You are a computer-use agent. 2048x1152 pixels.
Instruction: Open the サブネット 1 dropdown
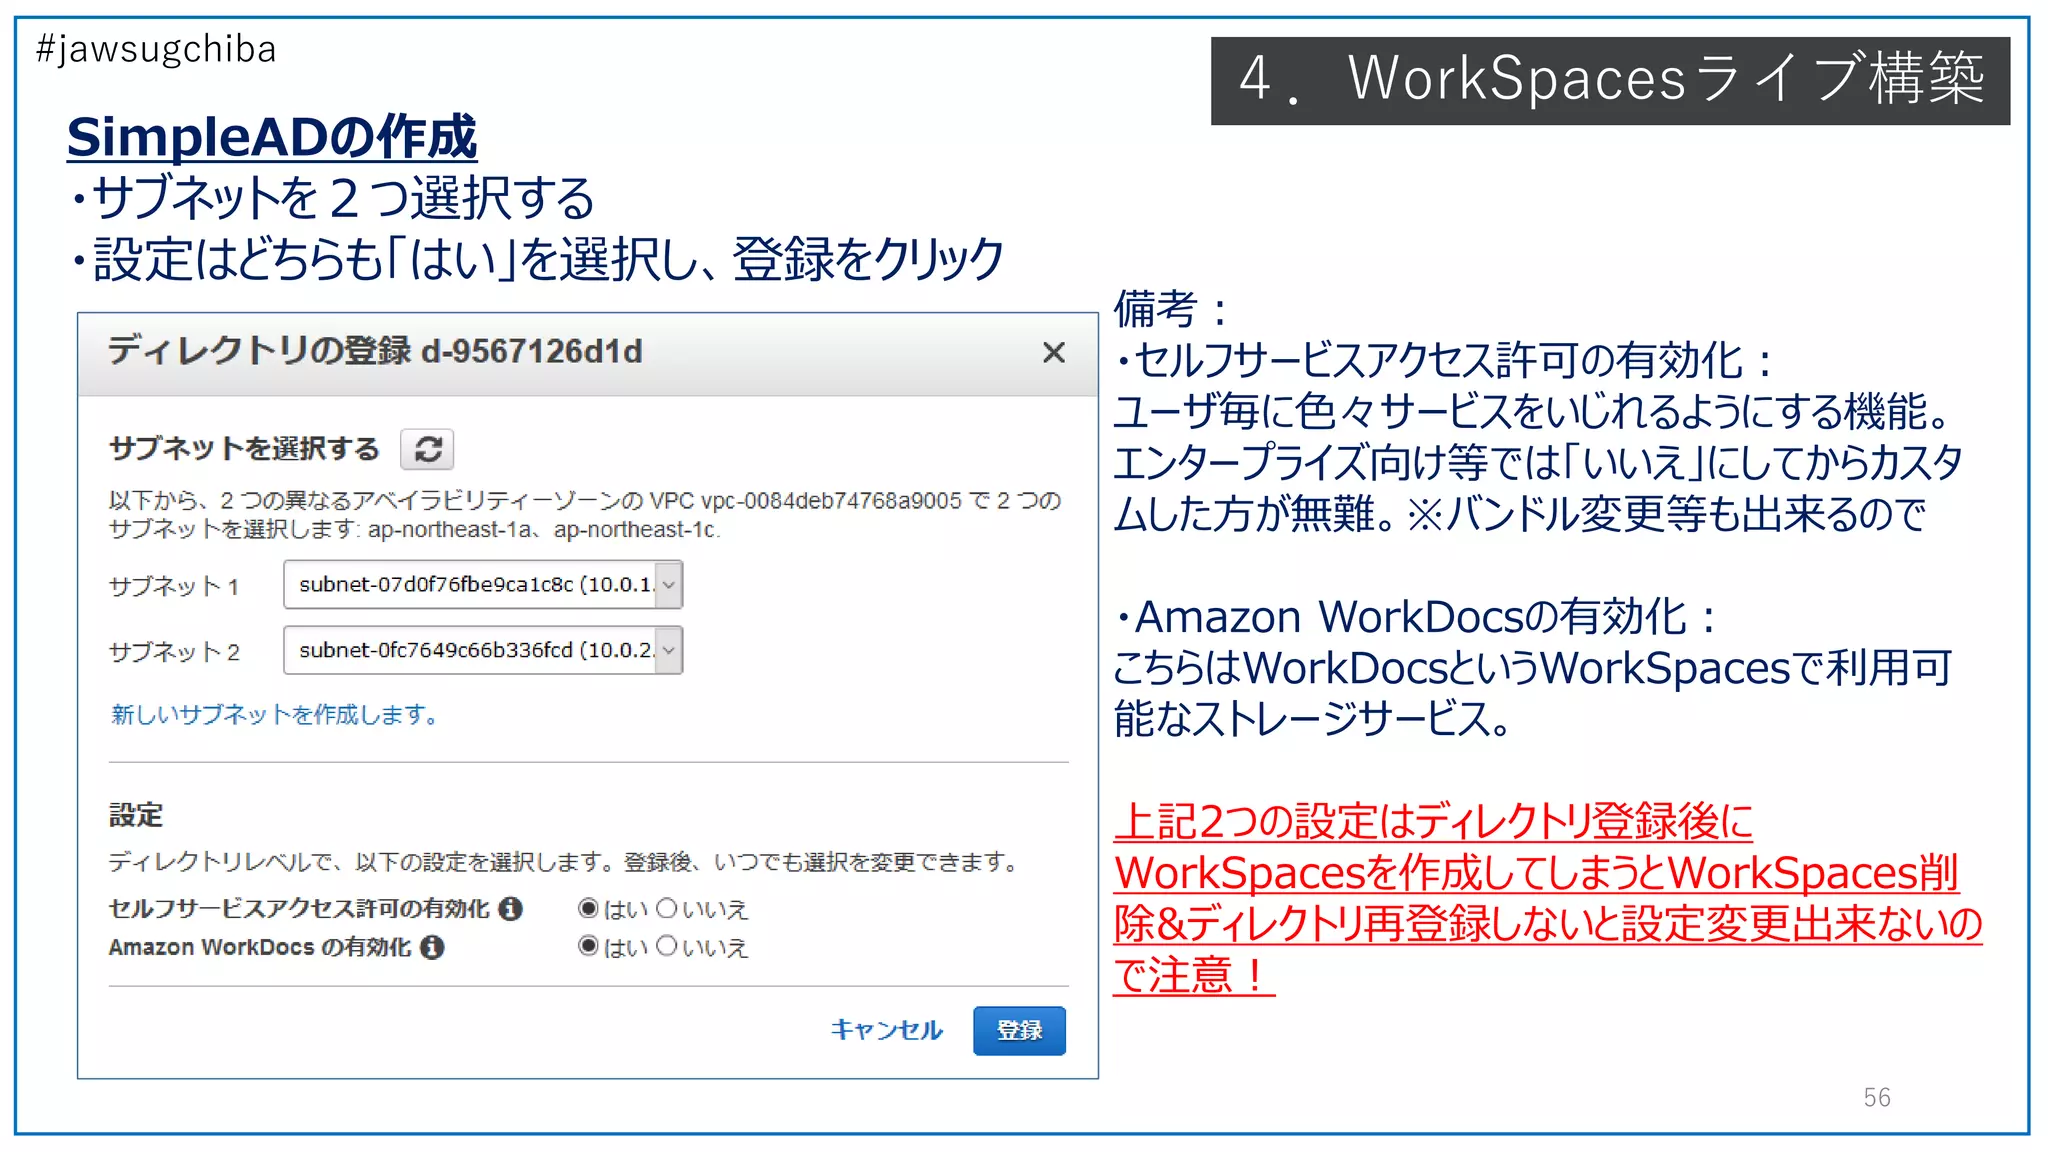[483, 585]
